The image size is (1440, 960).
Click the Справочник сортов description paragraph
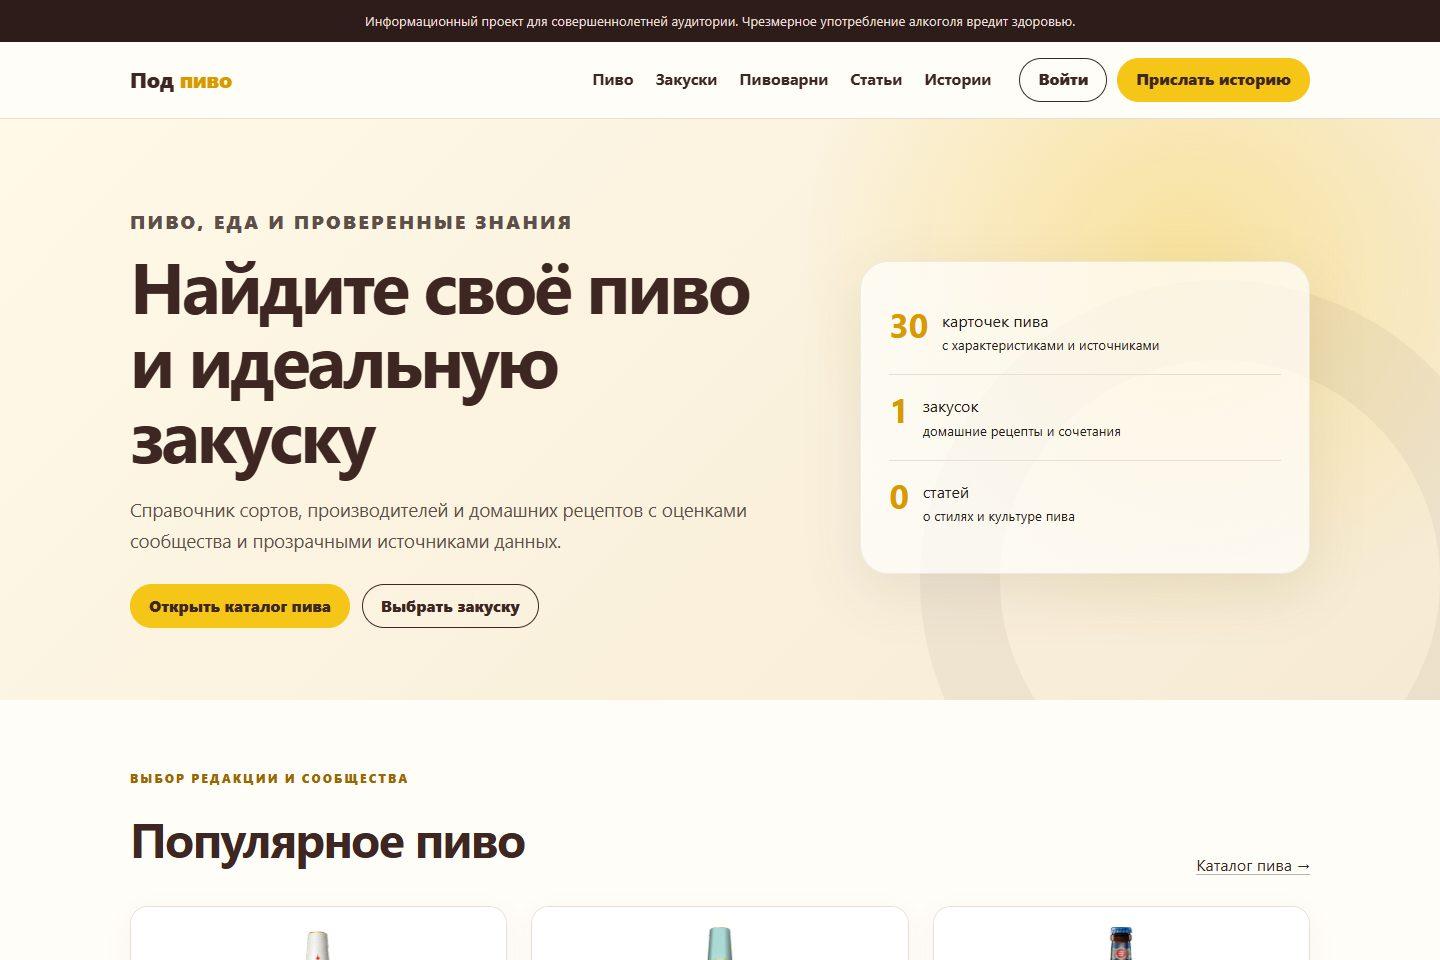pos(438,526)
